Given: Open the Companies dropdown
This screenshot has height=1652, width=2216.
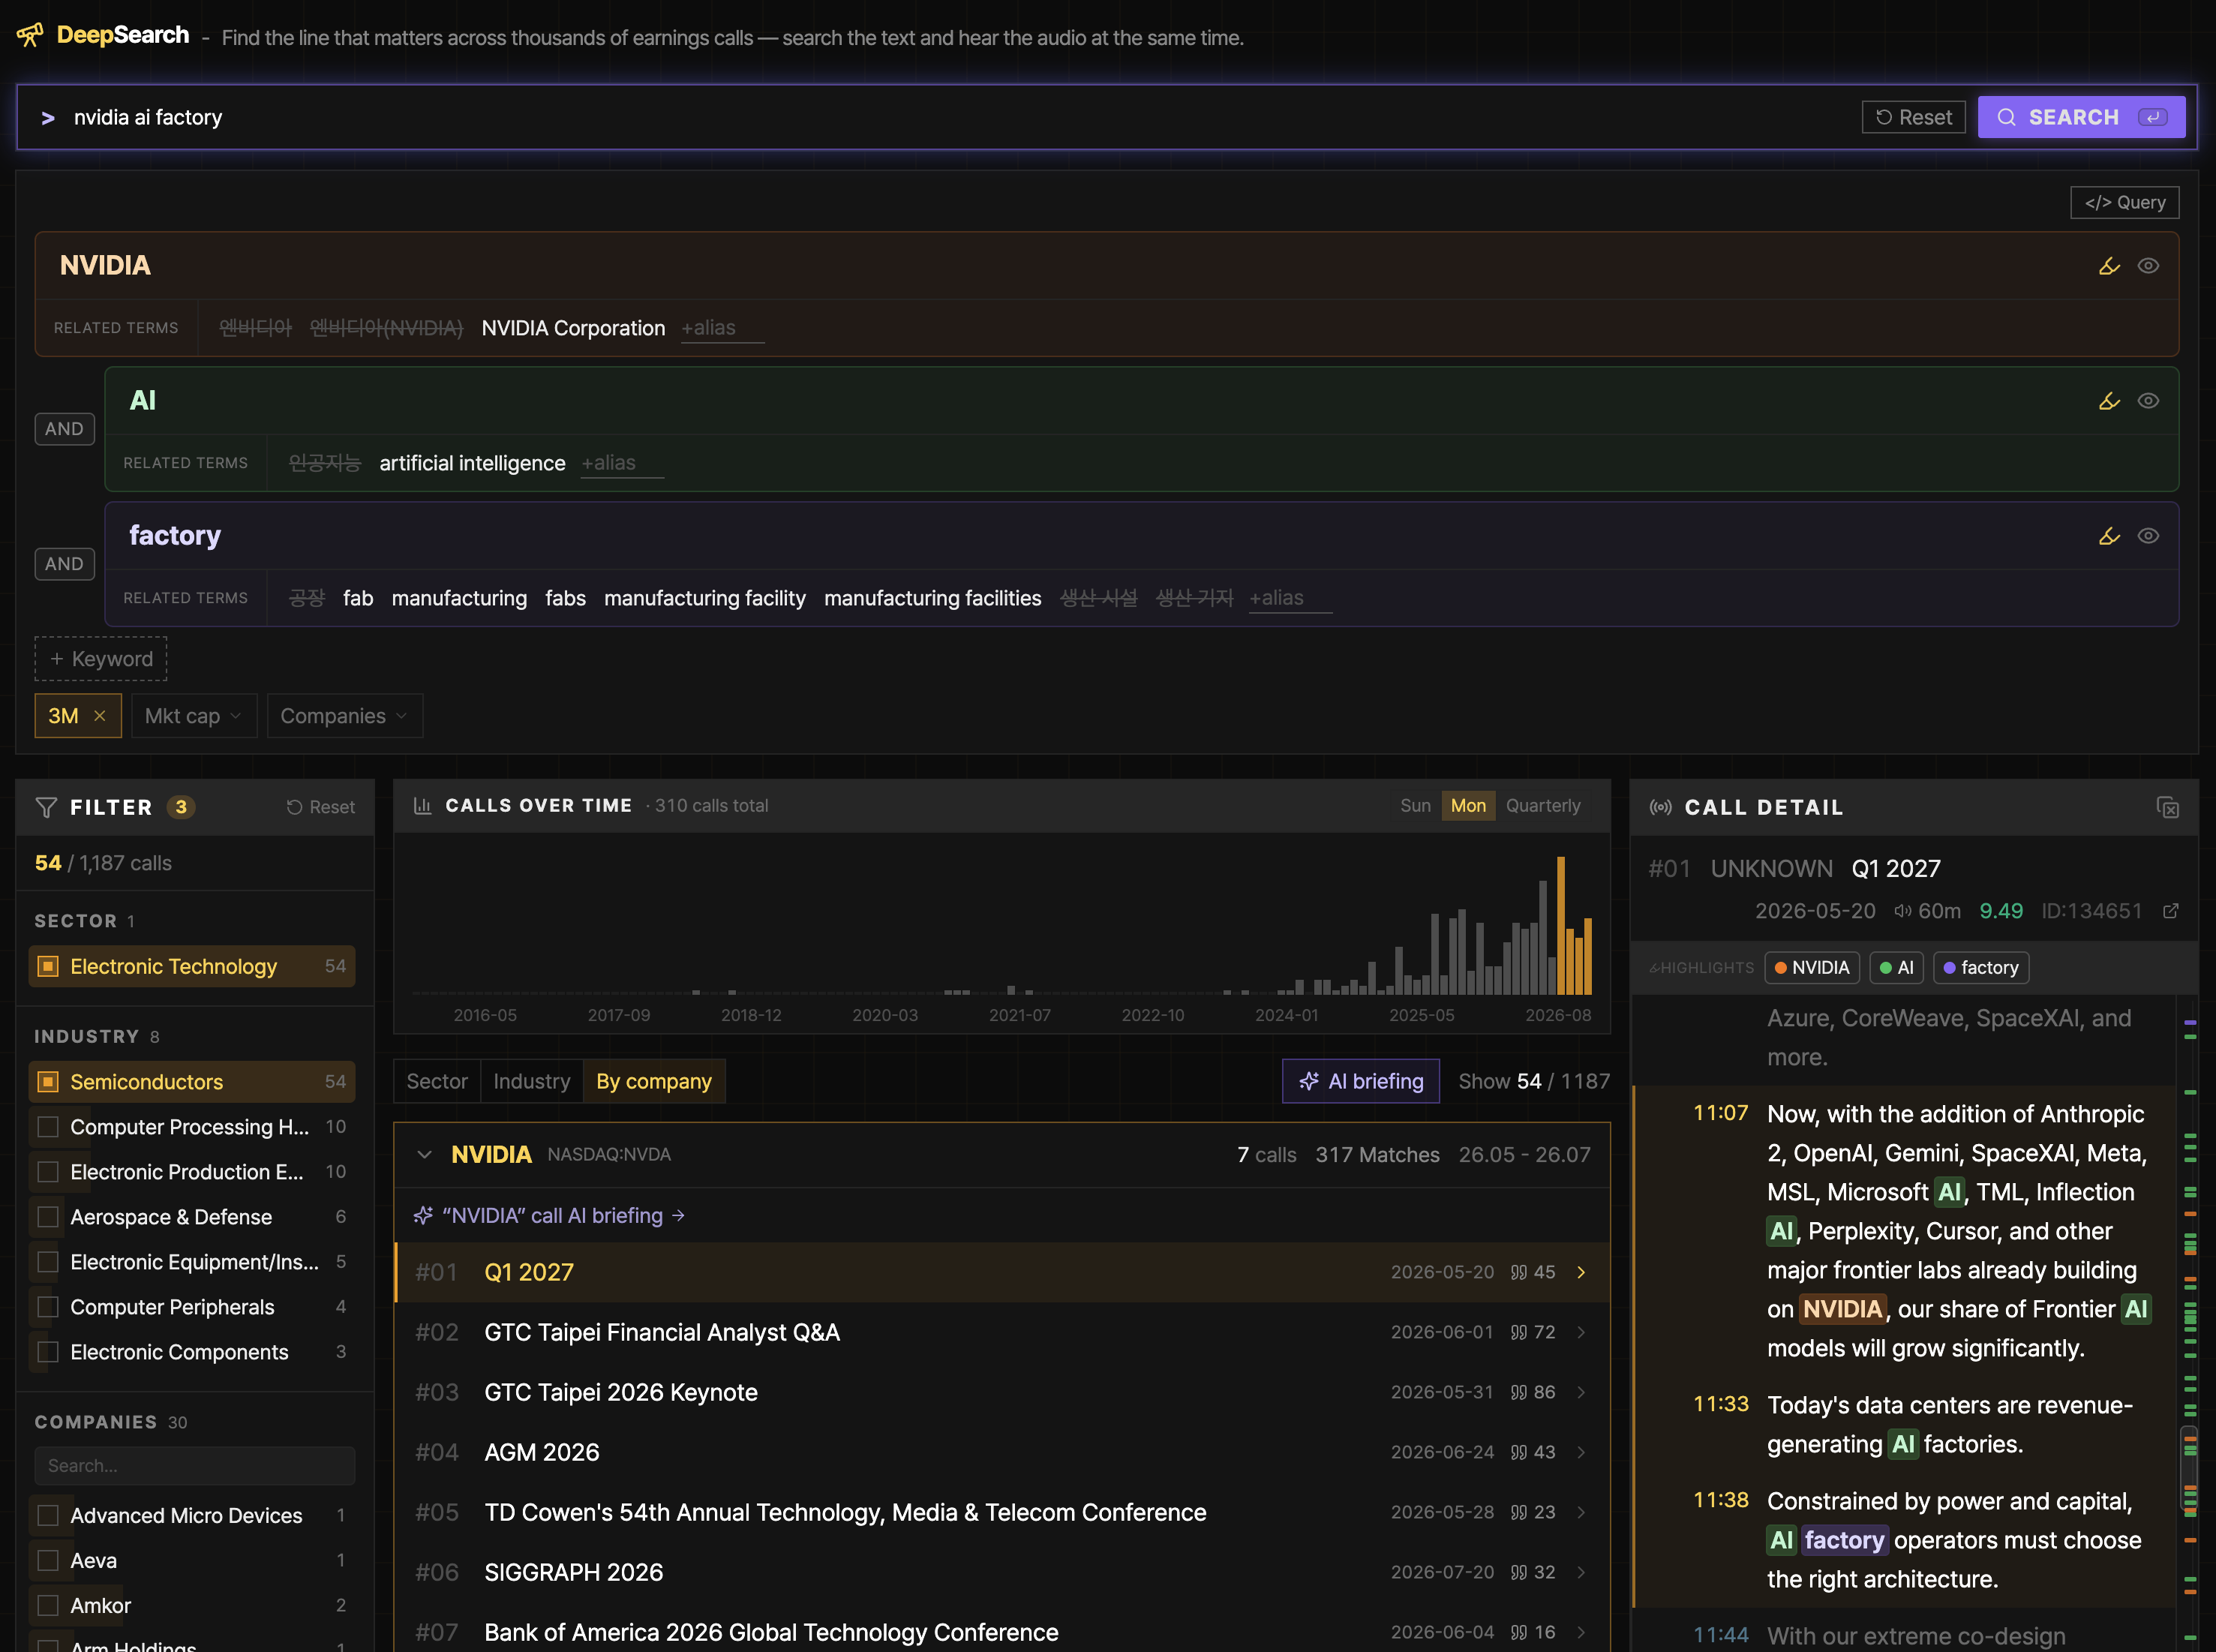Looking at the screenshot, I should tap(345, 716).
